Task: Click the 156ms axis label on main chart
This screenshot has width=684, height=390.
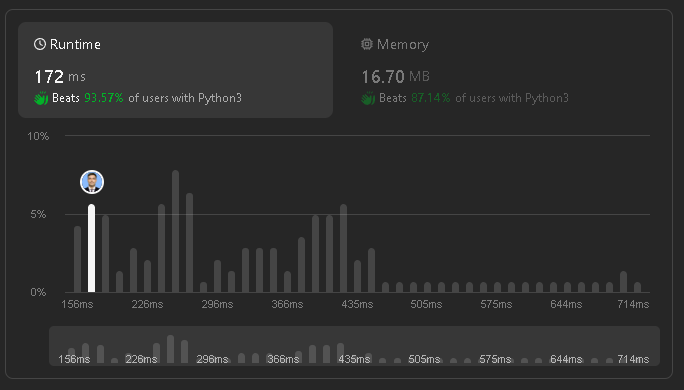Action: click(x=77, y=304)
